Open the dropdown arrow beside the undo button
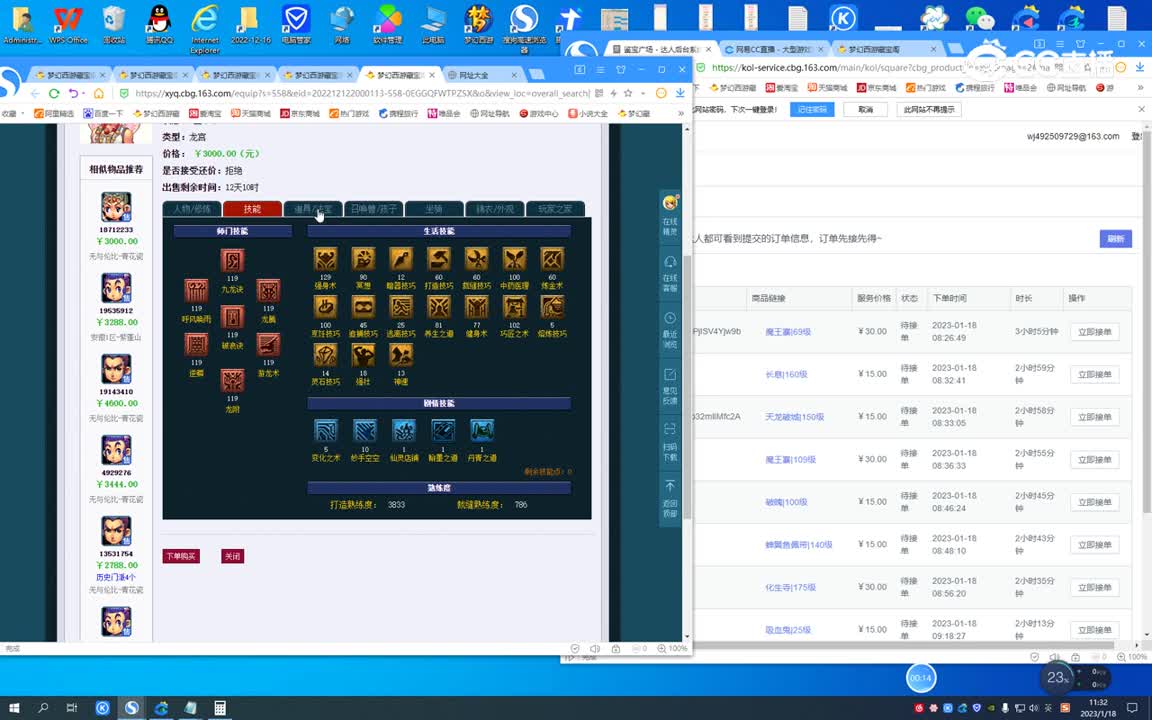Viewport: 1152px width, 720px height. click(85, 93)
